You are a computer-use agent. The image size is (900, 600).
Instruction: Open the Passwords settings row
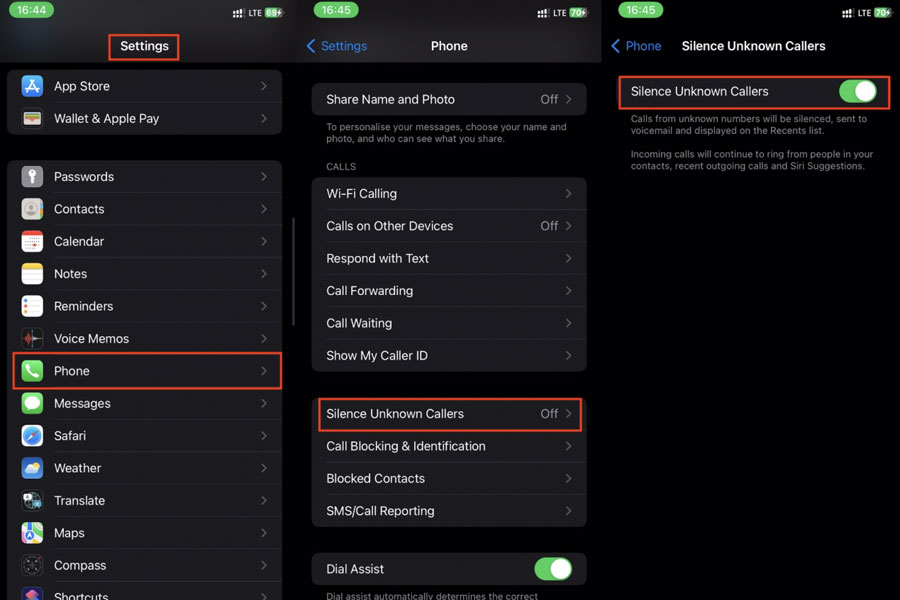147,176
